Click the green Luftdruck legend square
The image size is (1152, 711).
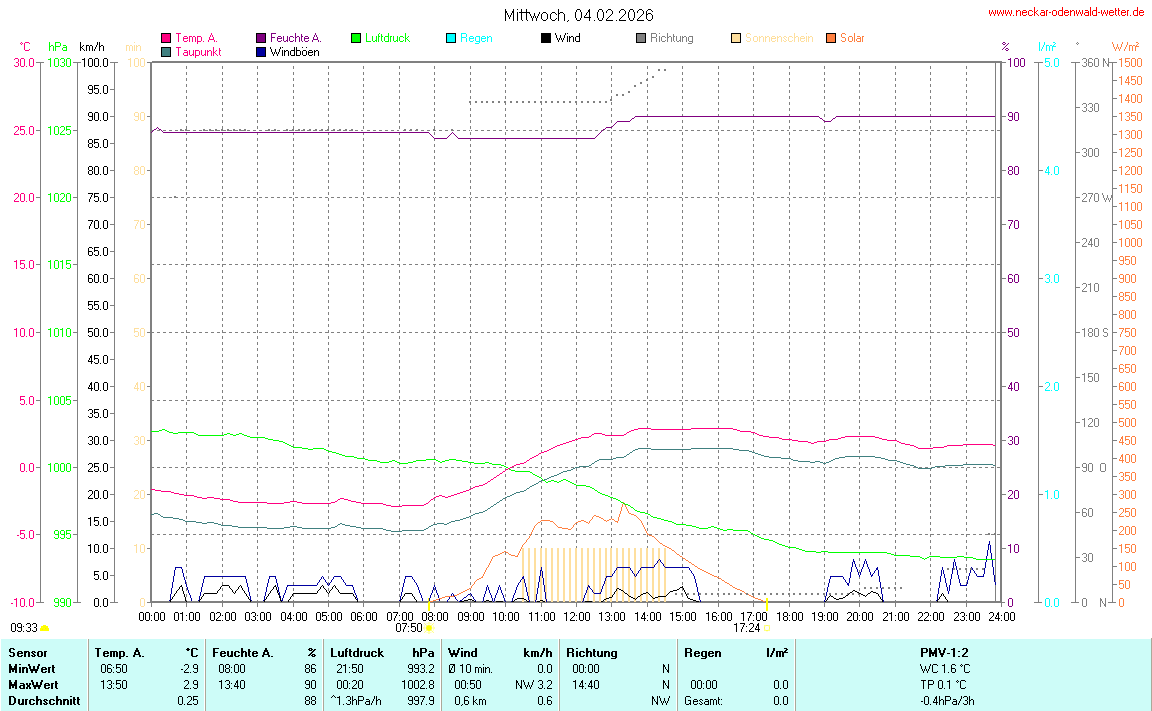click(355, 38)
